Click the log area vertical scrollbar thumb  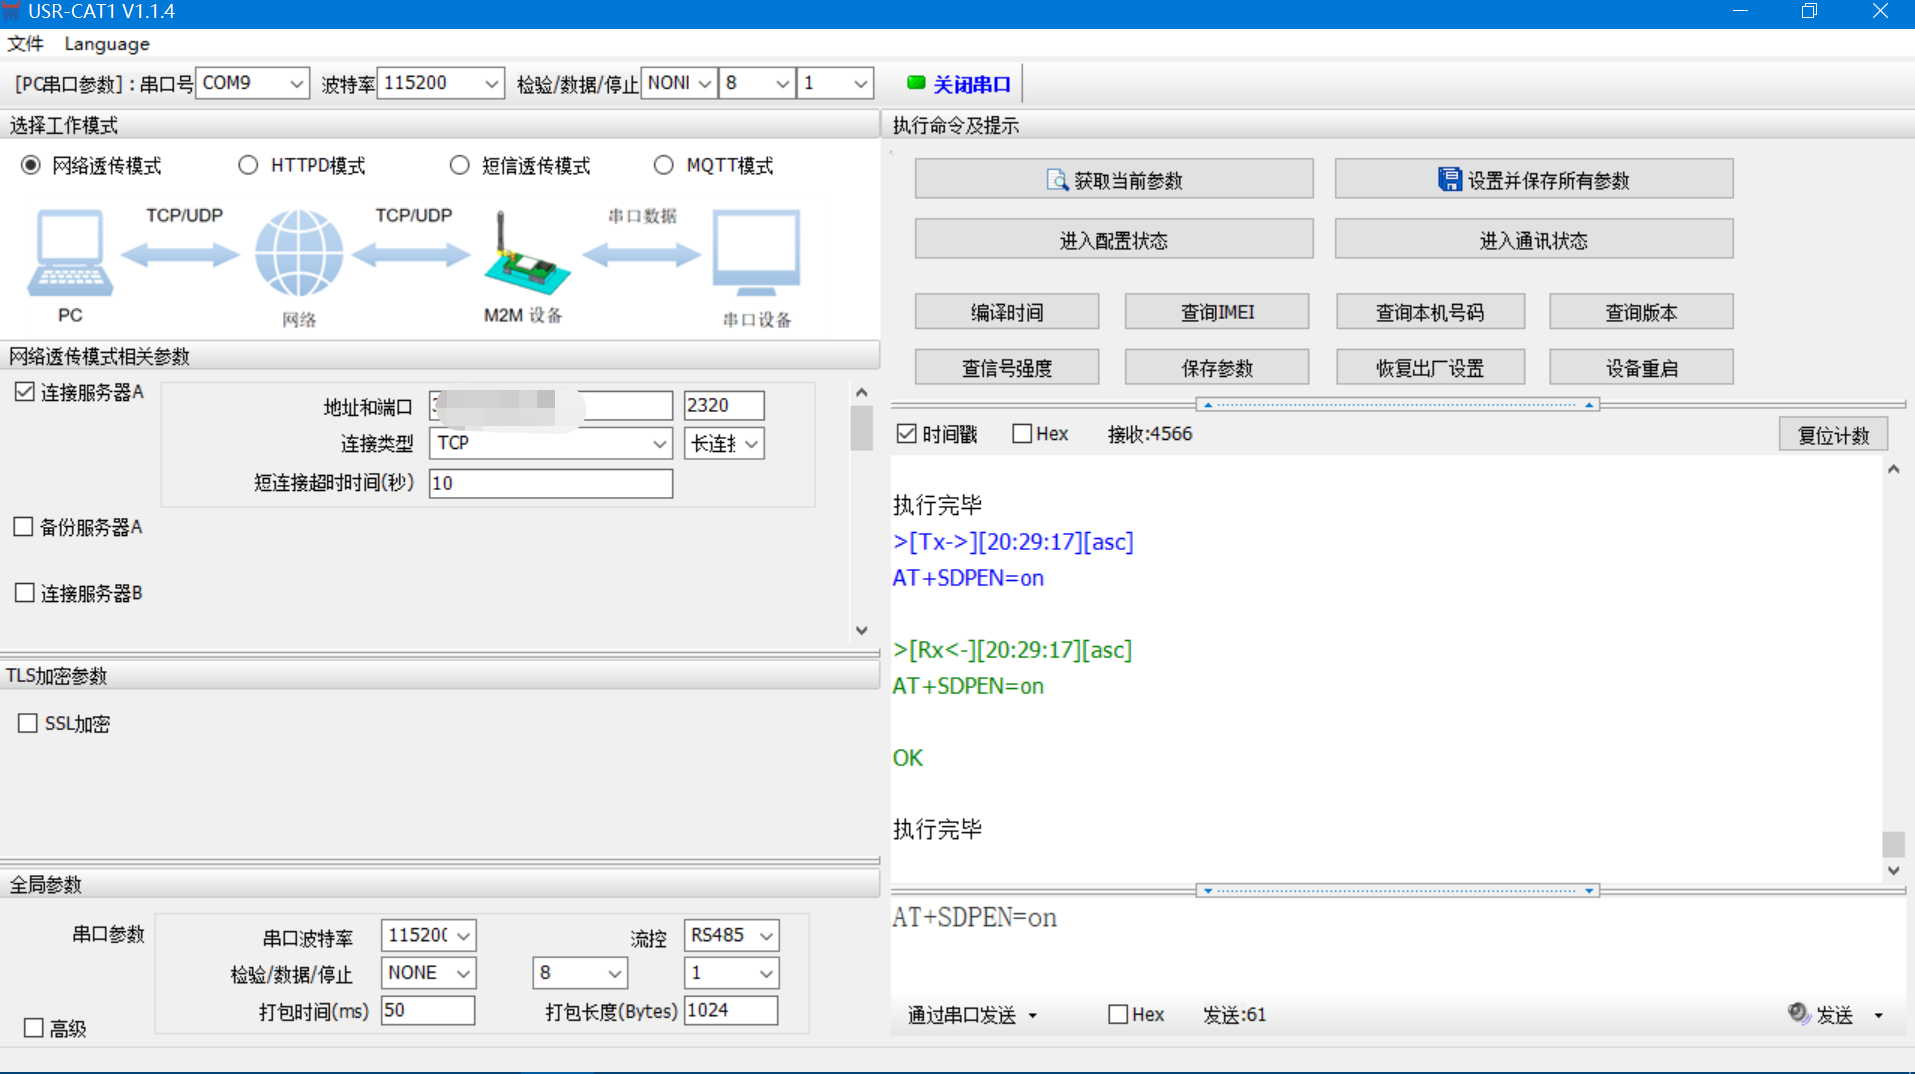[x=1892, y=843]
